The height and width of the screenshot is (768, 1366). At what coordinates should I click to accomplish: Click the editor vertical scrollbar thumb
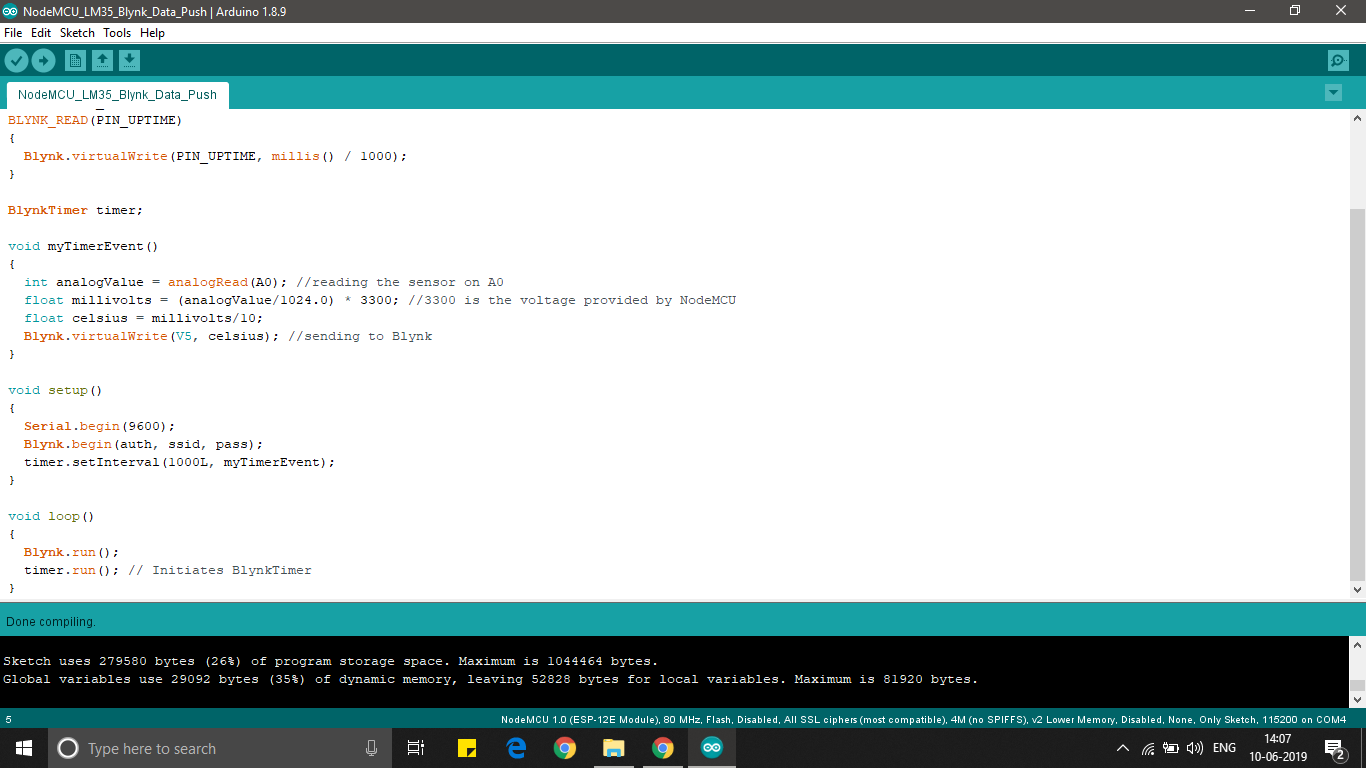(1357, 395)
